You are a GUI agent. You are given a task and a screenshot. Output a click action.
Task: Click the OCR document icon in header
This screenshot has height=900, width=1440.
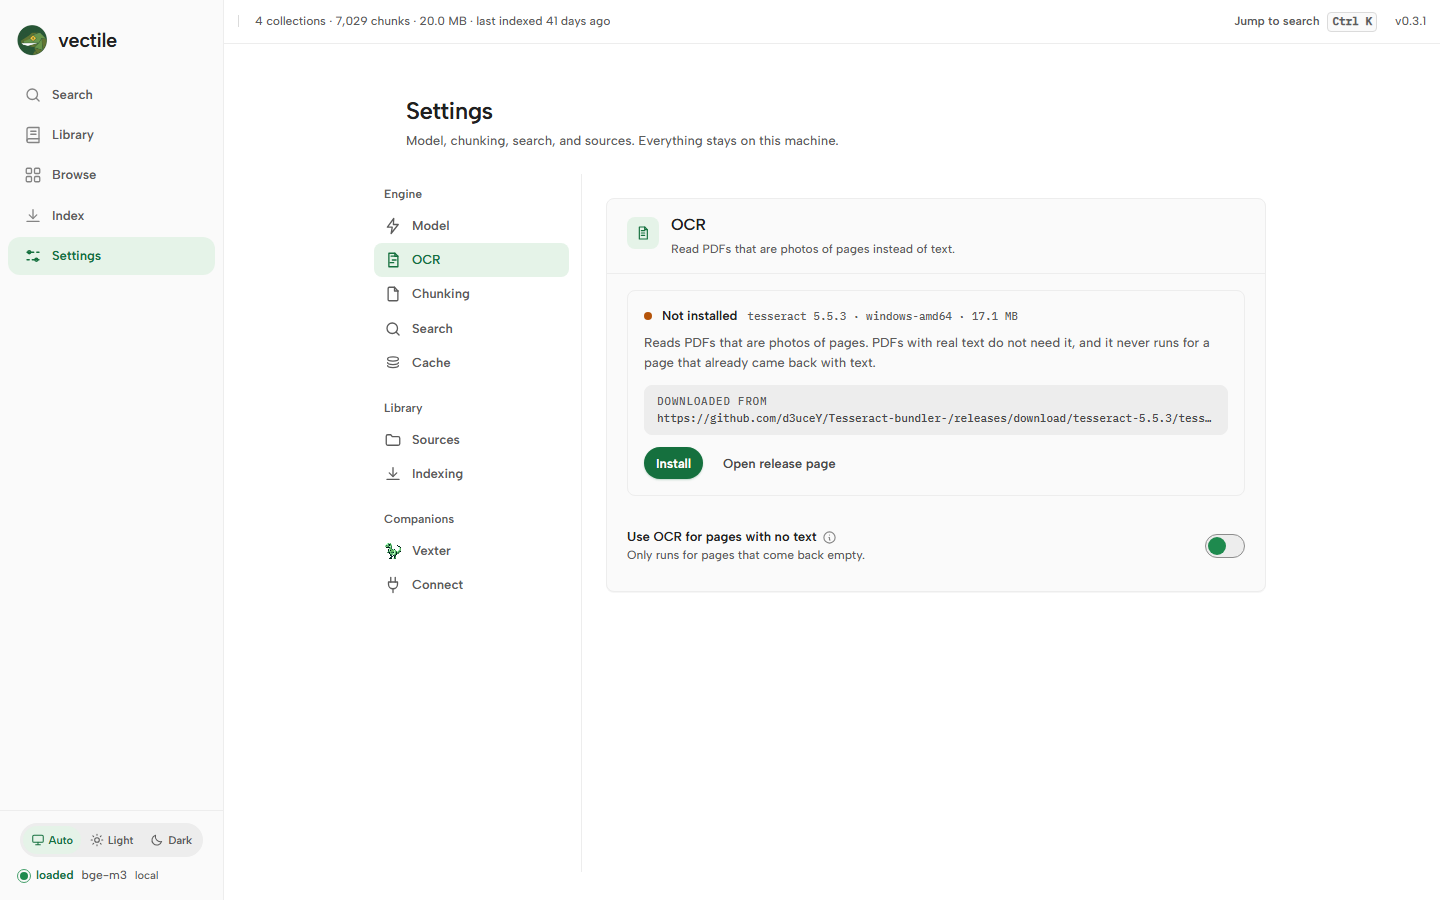643,233
